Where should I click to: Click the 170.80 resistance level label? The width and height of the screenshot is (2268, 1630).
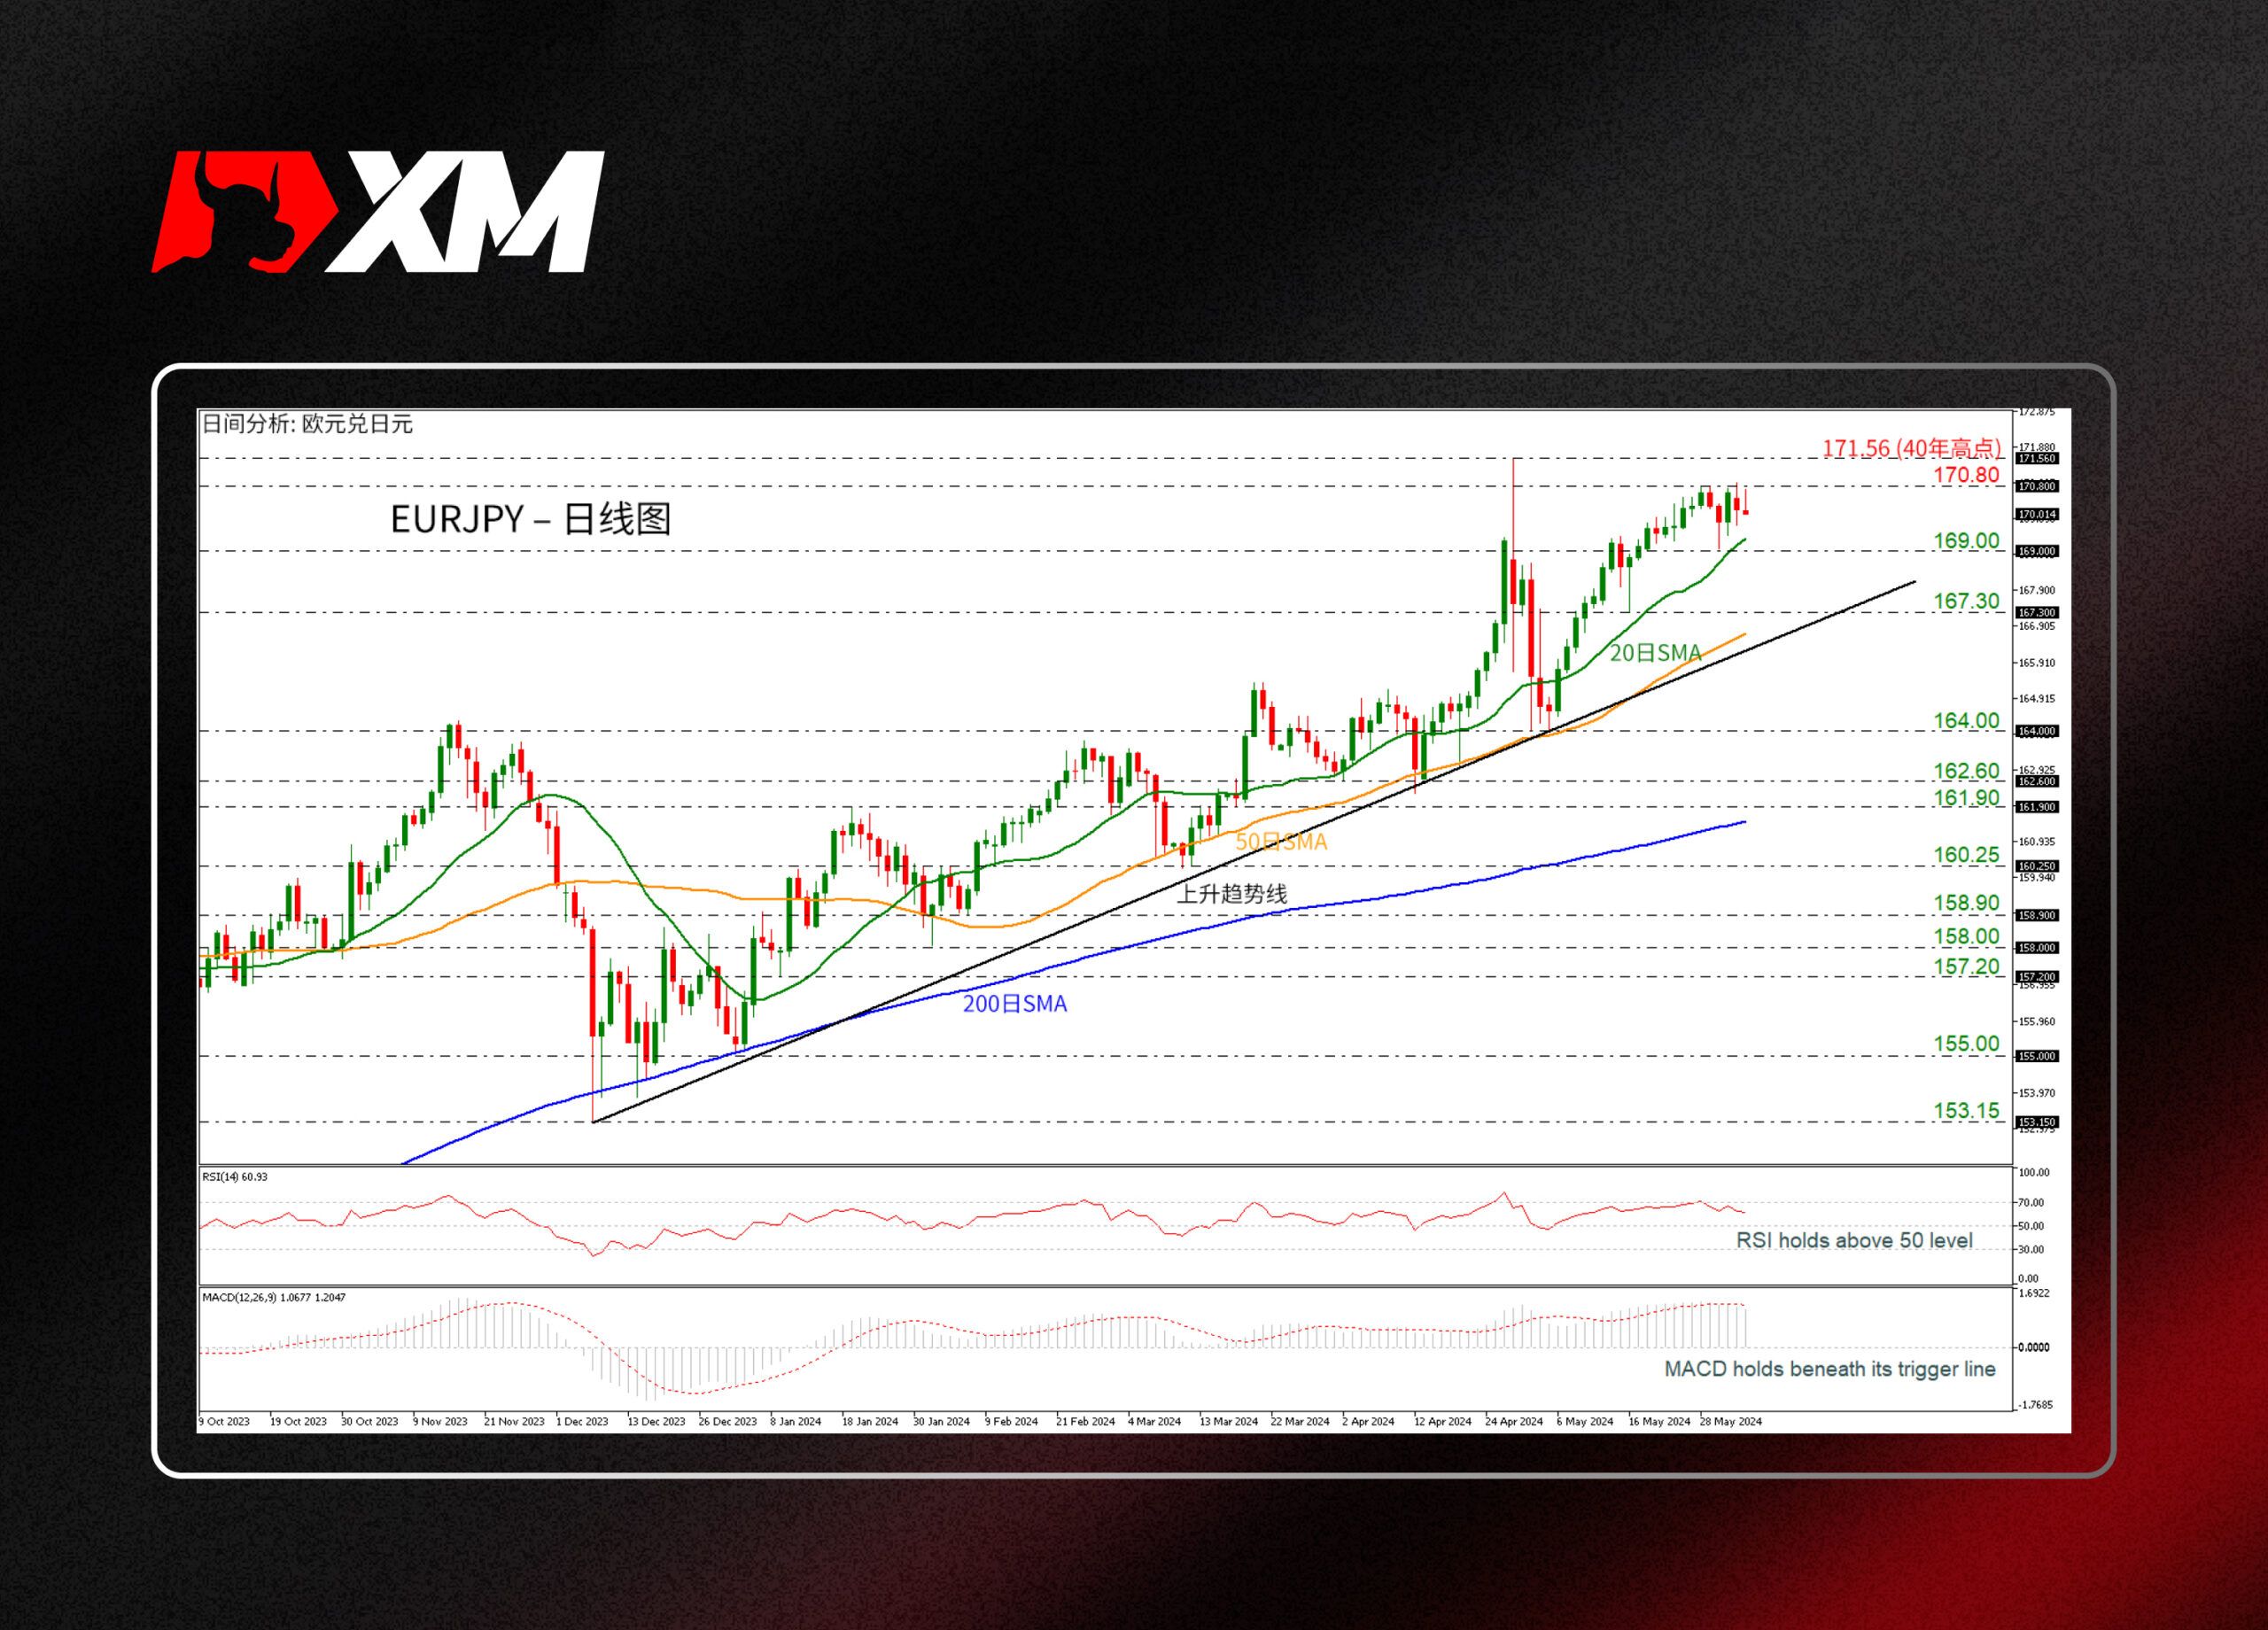(x=1965, y=475)
